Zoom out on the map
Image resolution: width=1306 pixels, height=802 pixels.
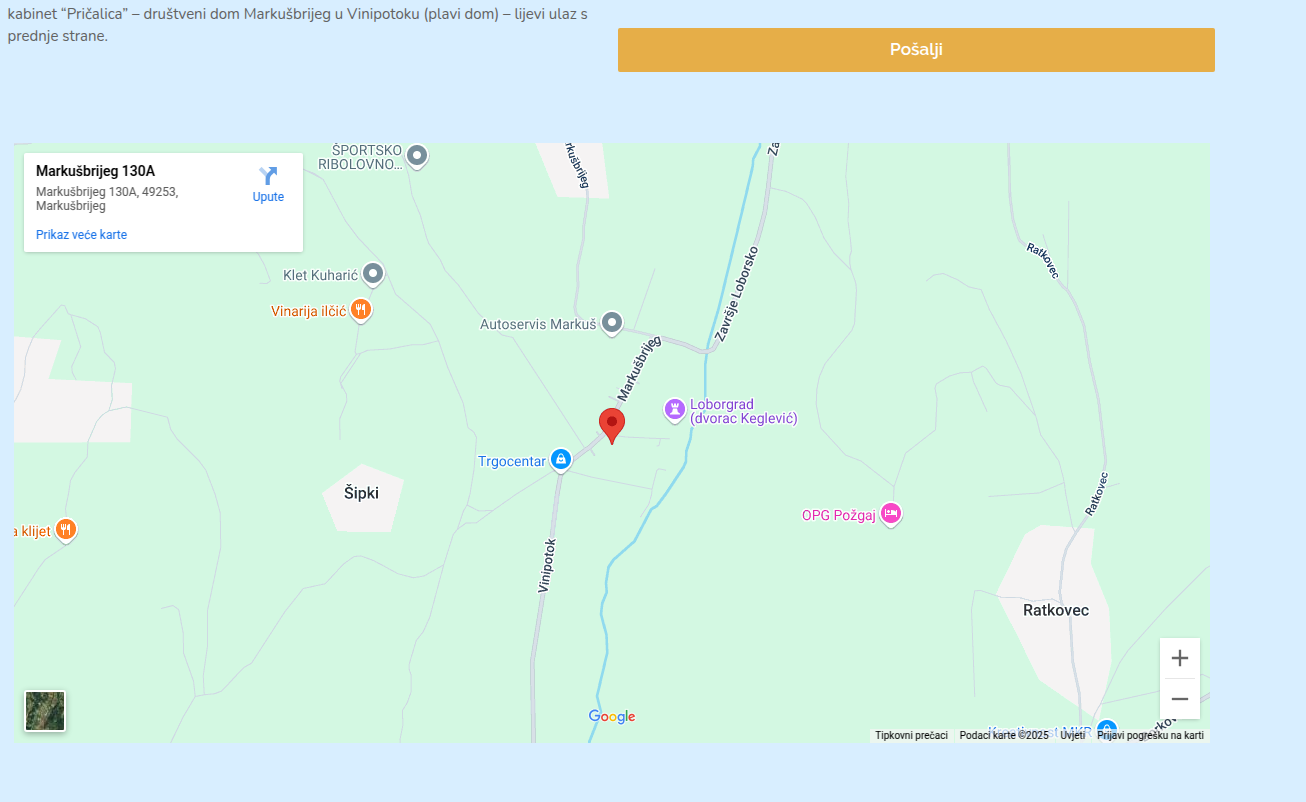1179,699
